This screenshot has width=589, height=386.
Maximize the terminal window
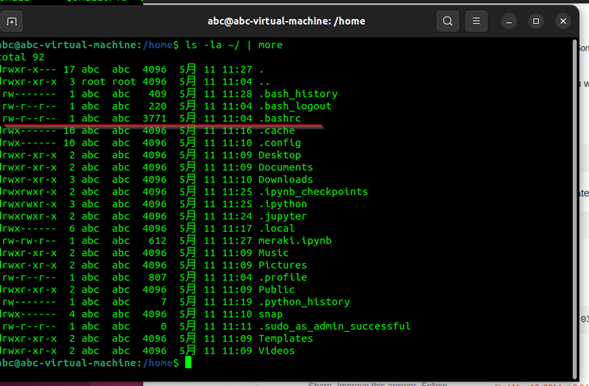(x=536, y=21)
